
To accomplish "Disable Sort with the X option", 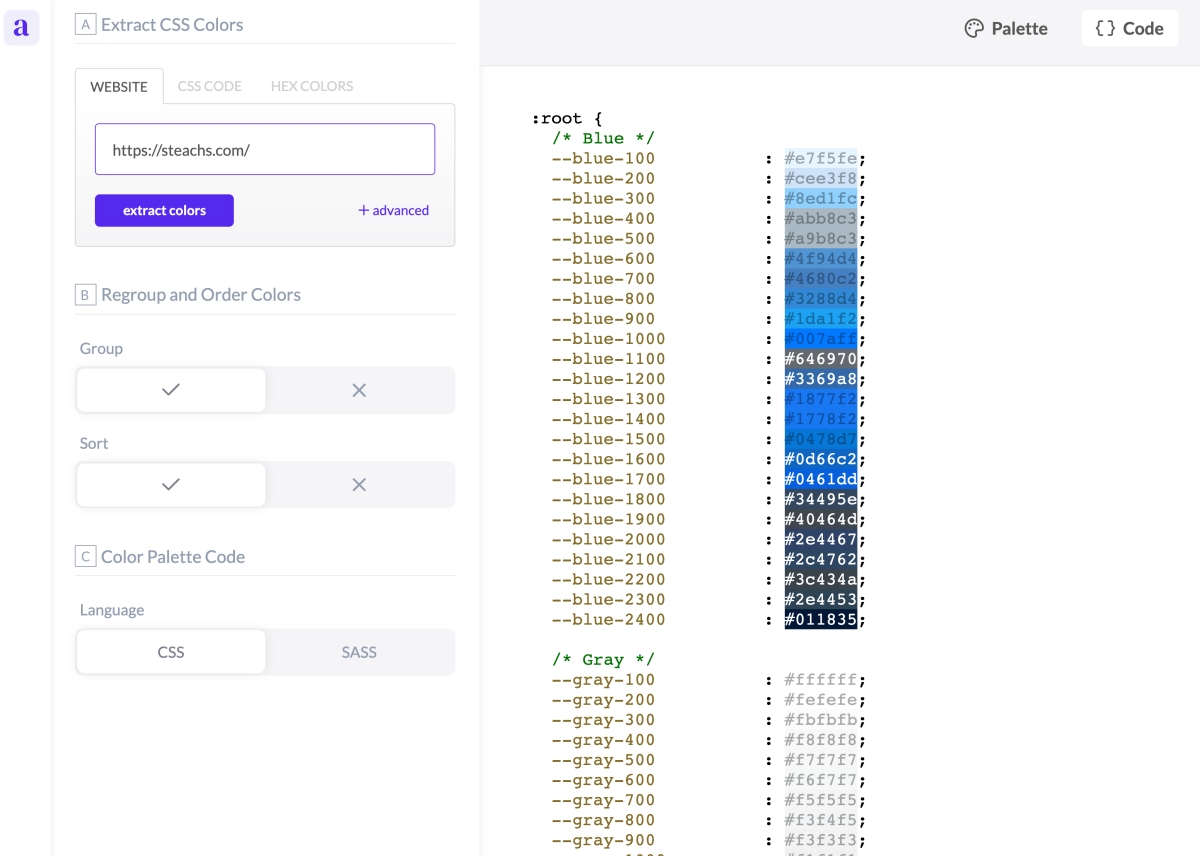I will pos(359,485).
